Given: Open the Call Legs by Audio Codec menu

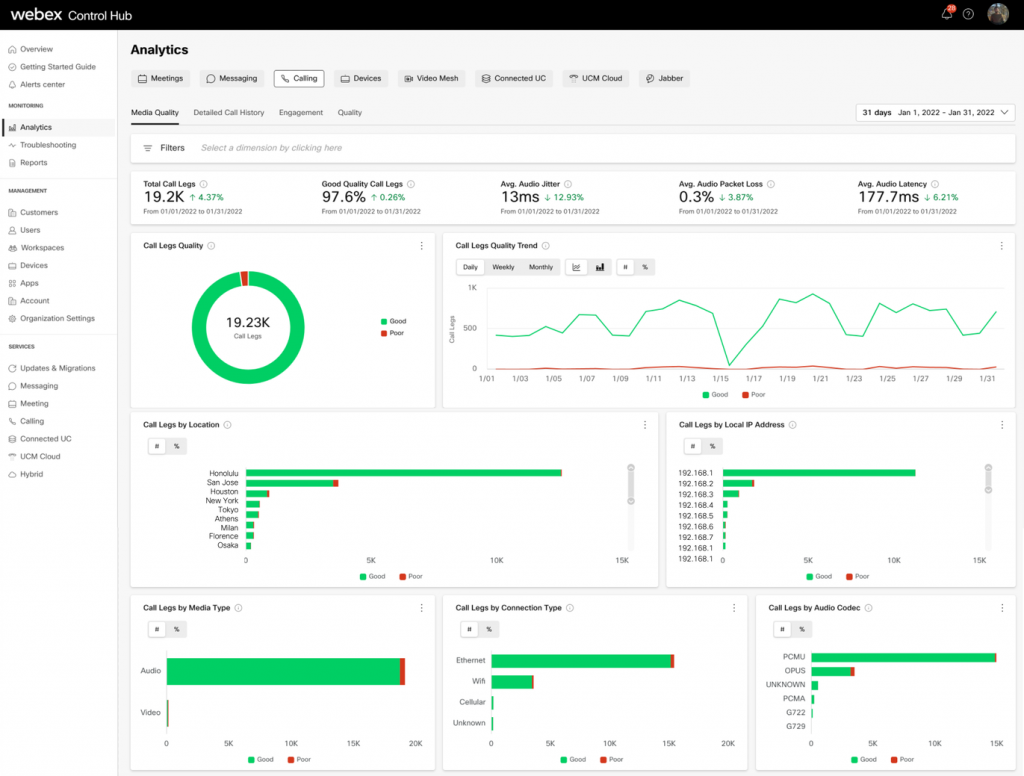Looking at the screenshot, I should (x=1001, y=608).
